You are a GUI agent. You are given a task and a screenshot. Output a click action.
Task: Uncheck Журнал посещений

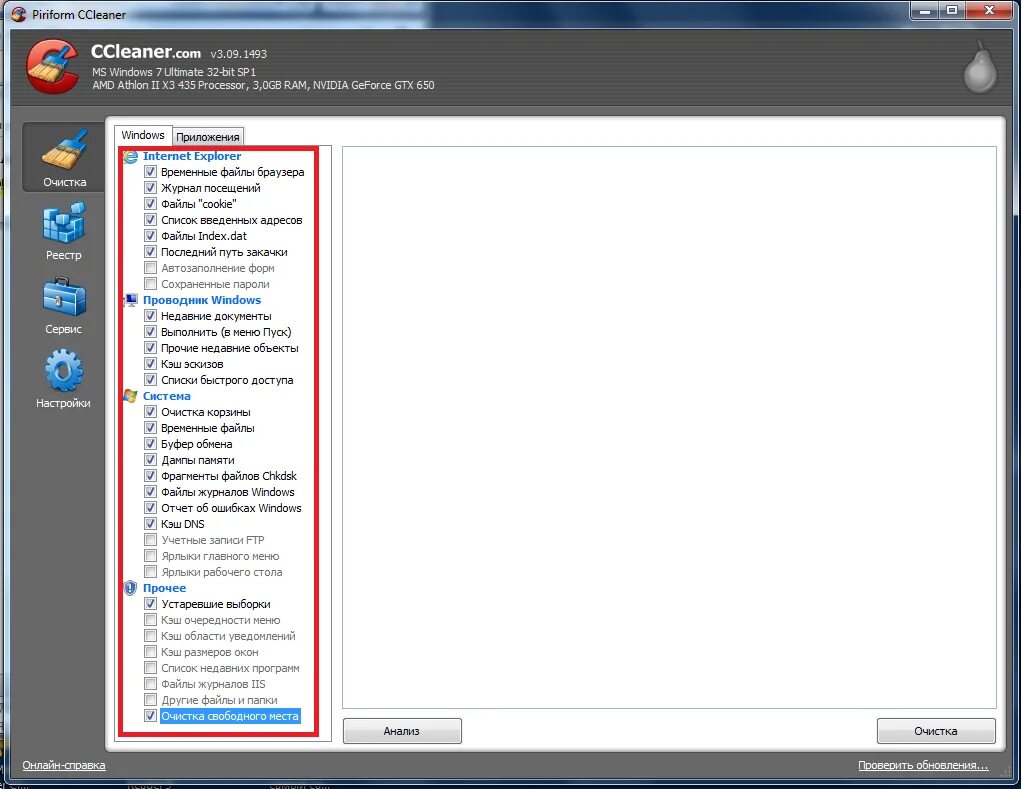[x=150, y=188]
